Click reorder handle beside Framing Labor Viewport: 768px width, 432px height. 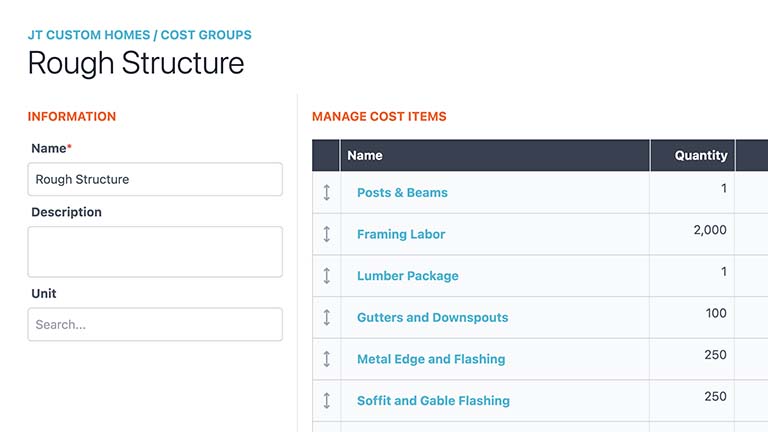pos(326,234)
